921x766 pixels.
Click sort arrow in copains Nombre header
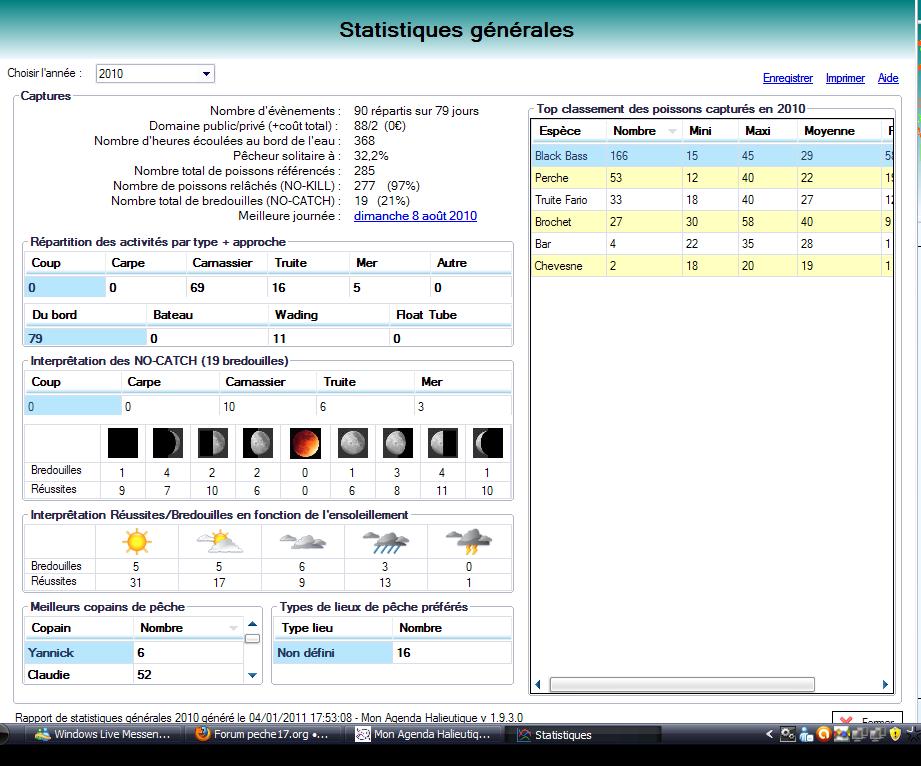tap(234, 628)
